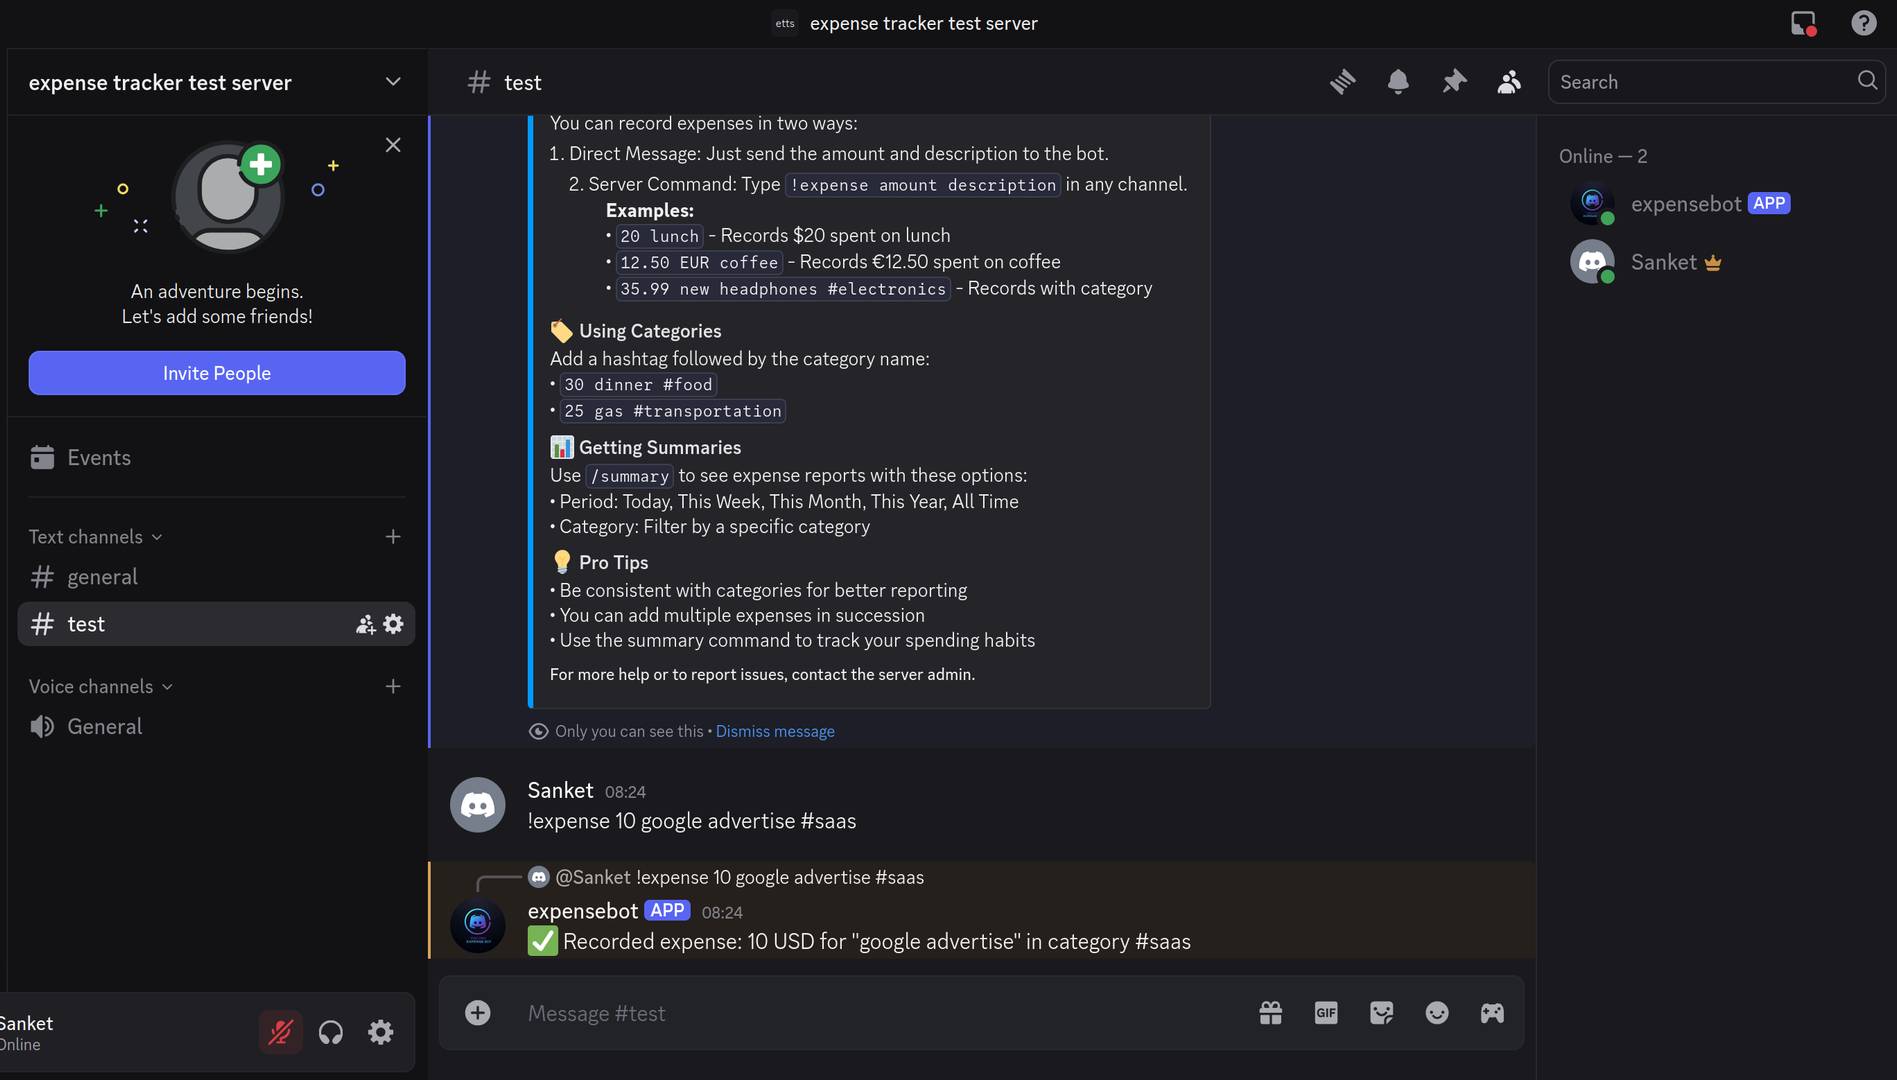Click the APP badge next to expensebot message
Screen dimensions: 1897x1080
[667, 911]
